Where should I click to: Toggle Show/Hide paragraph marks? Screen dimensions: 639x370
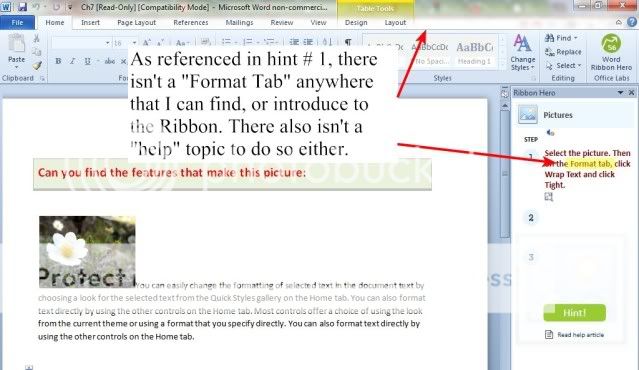[348, 42]
